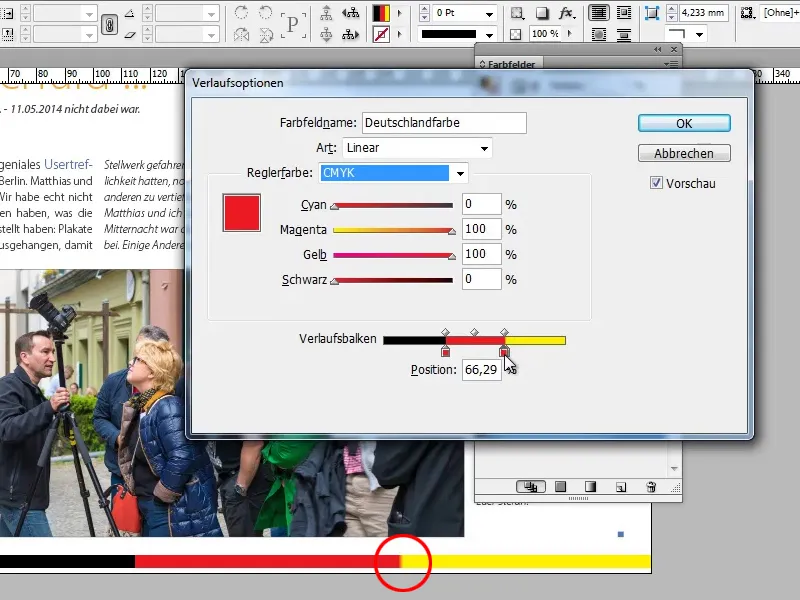800x600 pixels.
Task: Click the New Swatch icon in Farbfelder panel
Action: (619, 487)
